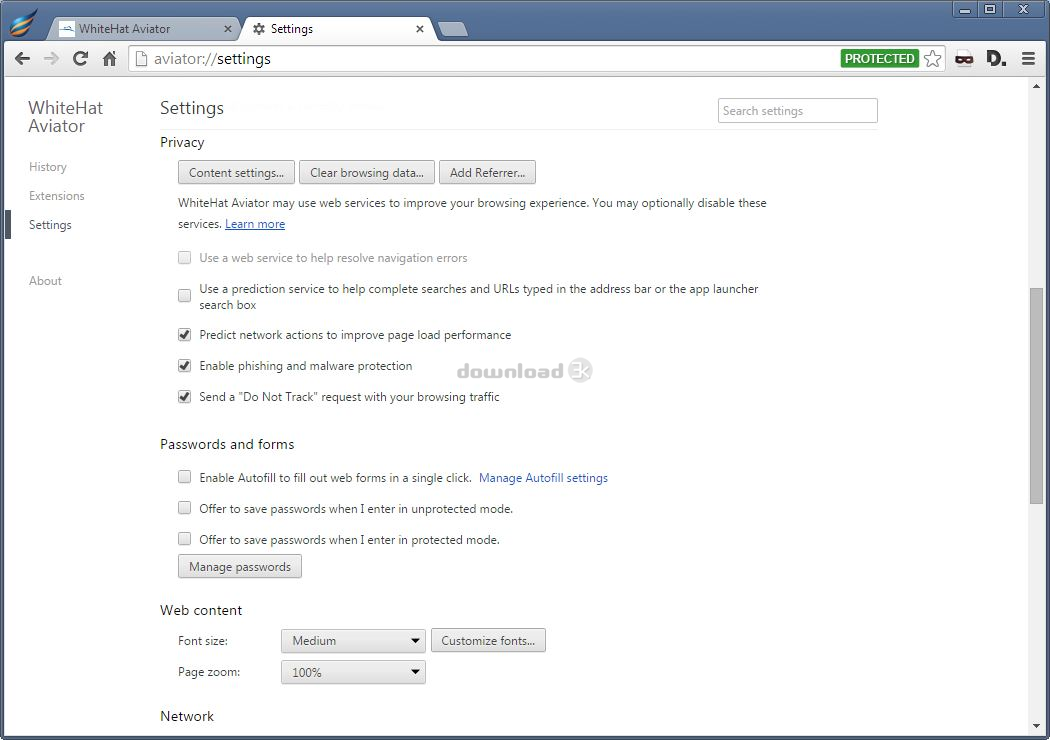Click the Disconnect 'D' extension icon
1050x740 pixels.
(x=996, y=59)
